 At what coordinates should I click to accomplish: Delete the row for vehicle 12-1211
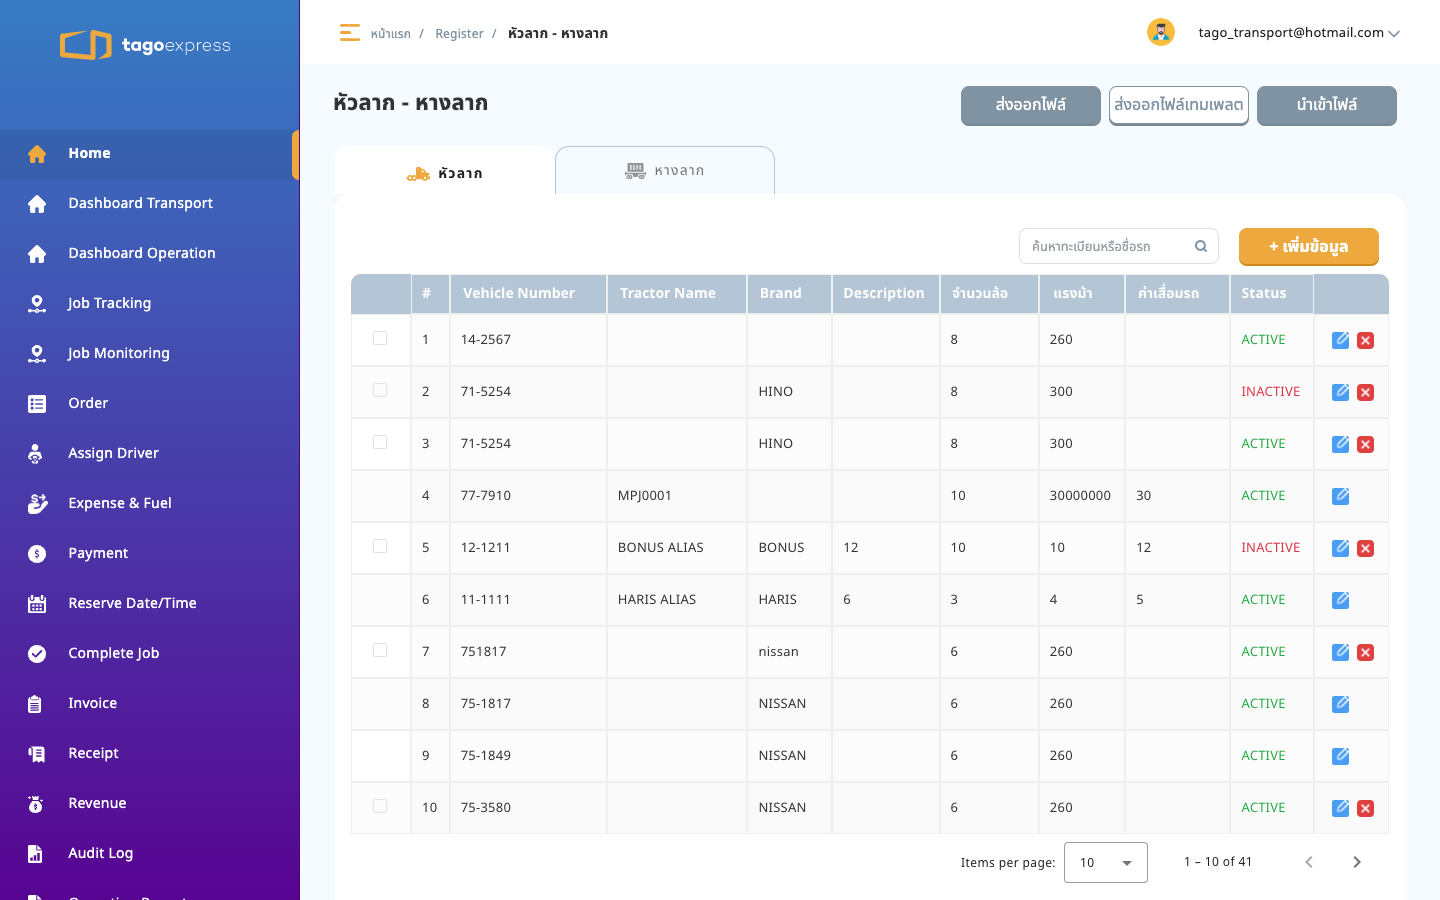pos(1366,548)
